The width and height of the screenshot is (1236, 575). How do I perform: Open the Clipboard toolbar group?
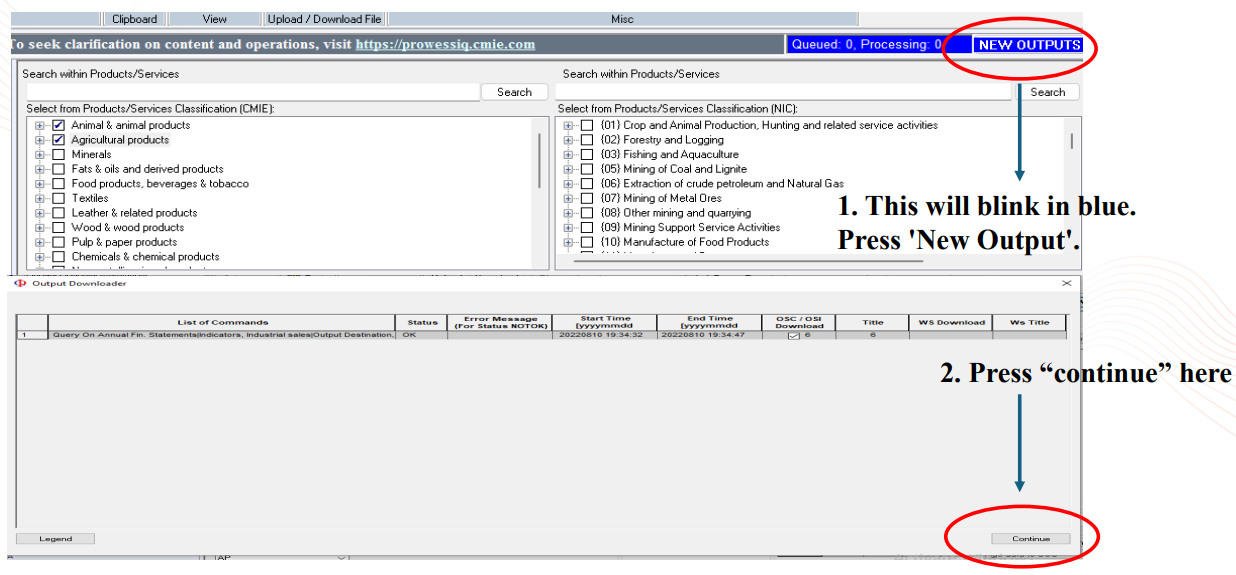pos(134,19)
